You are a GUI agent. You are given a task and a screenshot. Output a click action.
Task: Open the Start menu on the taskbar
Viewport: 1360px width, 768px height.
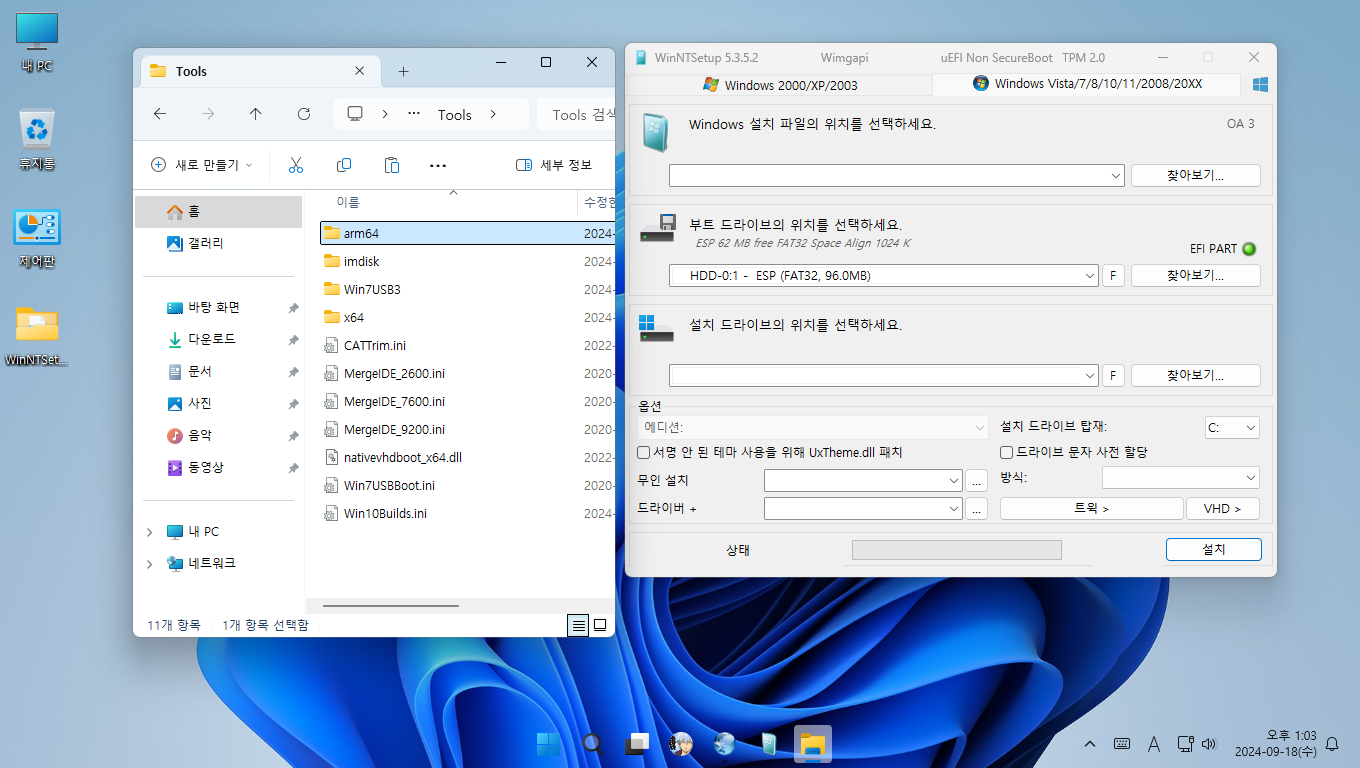click(x=549, y=744)
